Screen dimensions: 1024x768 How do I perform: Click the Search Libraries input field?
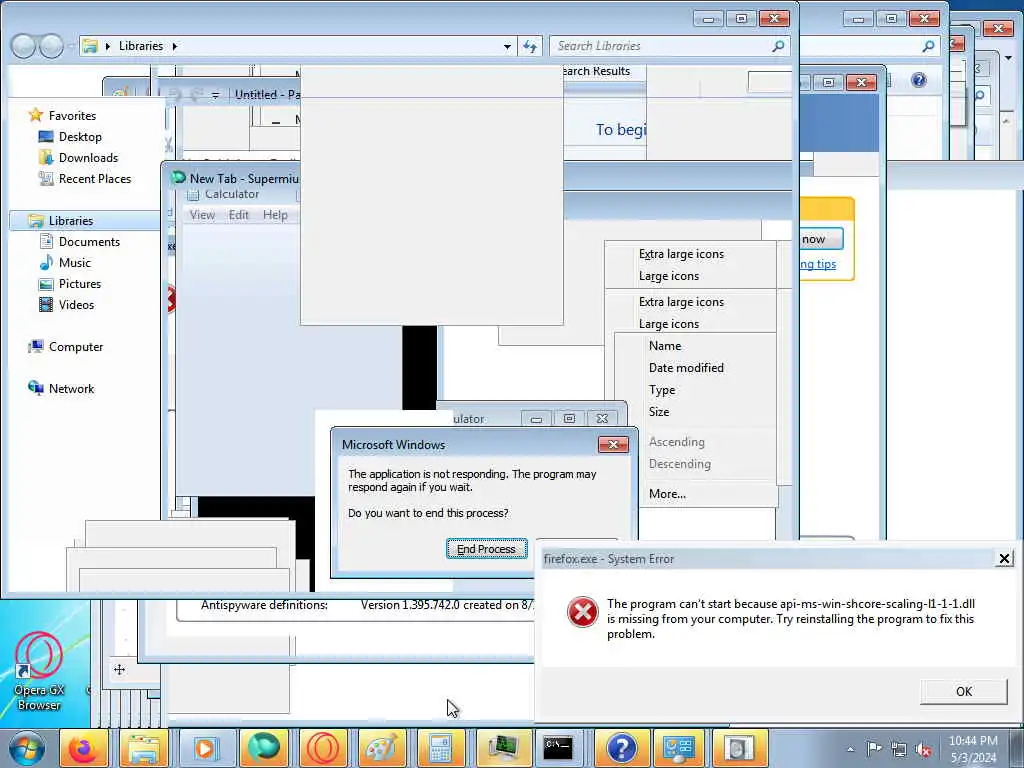(661, 46)
